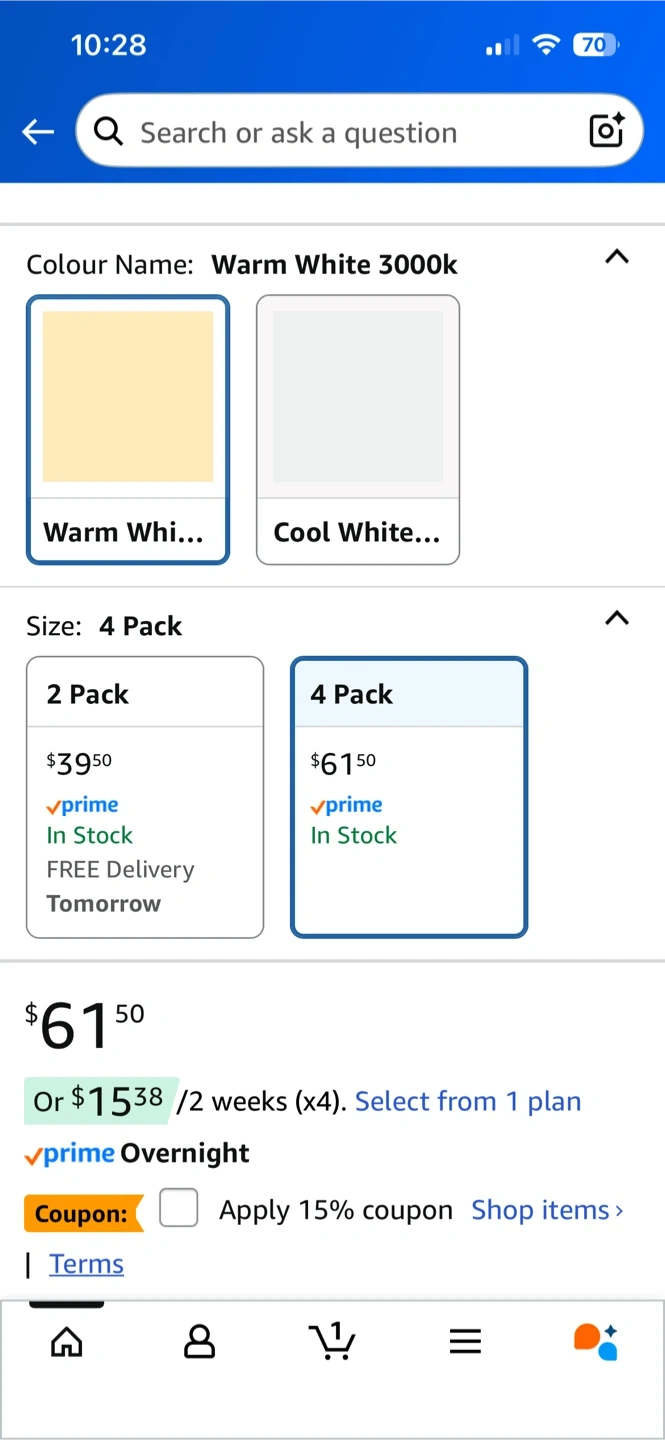
Task: Choose the Warm White colour swatch
Action: click(128, 429)
